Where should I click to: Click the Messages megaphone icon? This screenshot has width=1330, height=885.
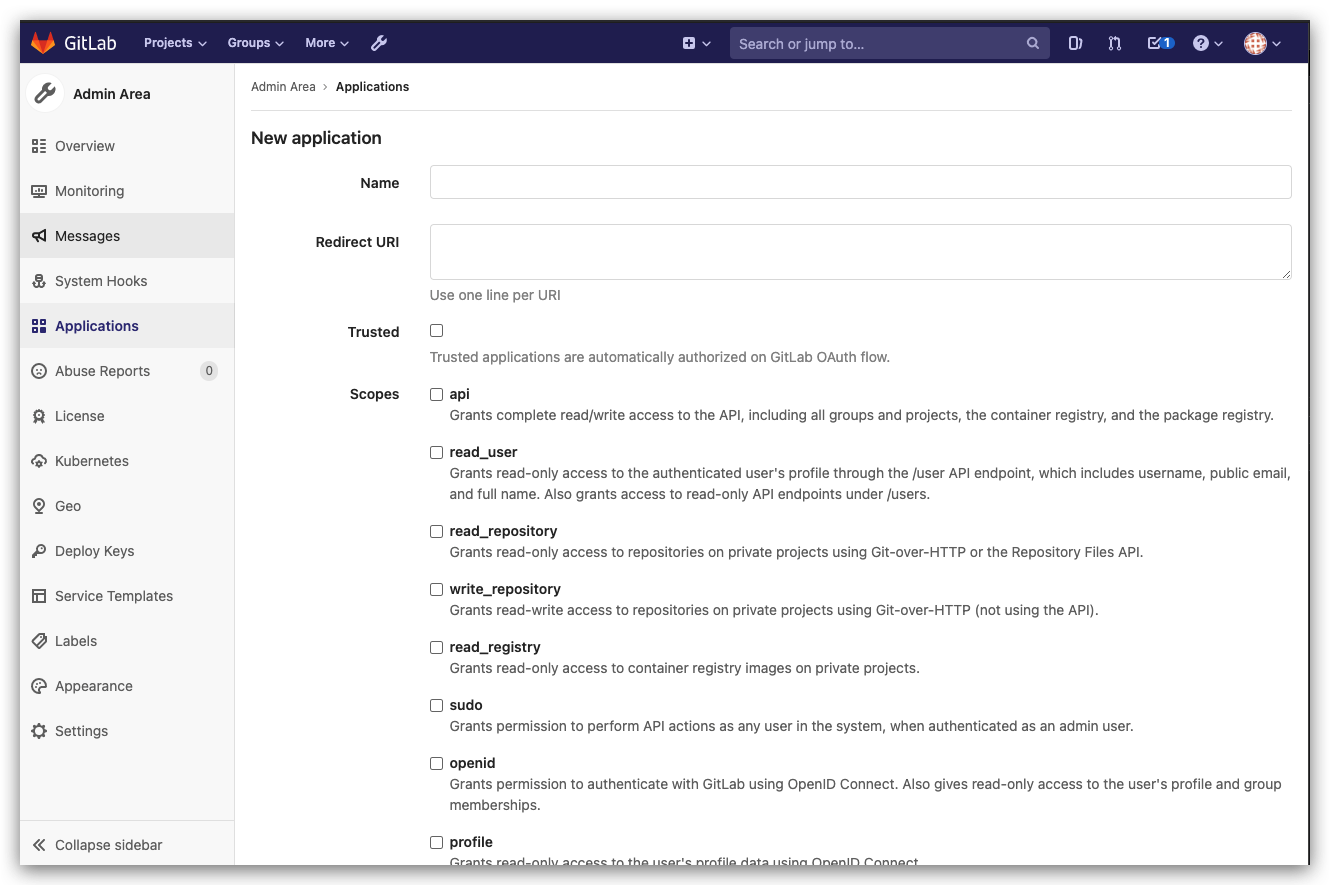tap(39, 236)
